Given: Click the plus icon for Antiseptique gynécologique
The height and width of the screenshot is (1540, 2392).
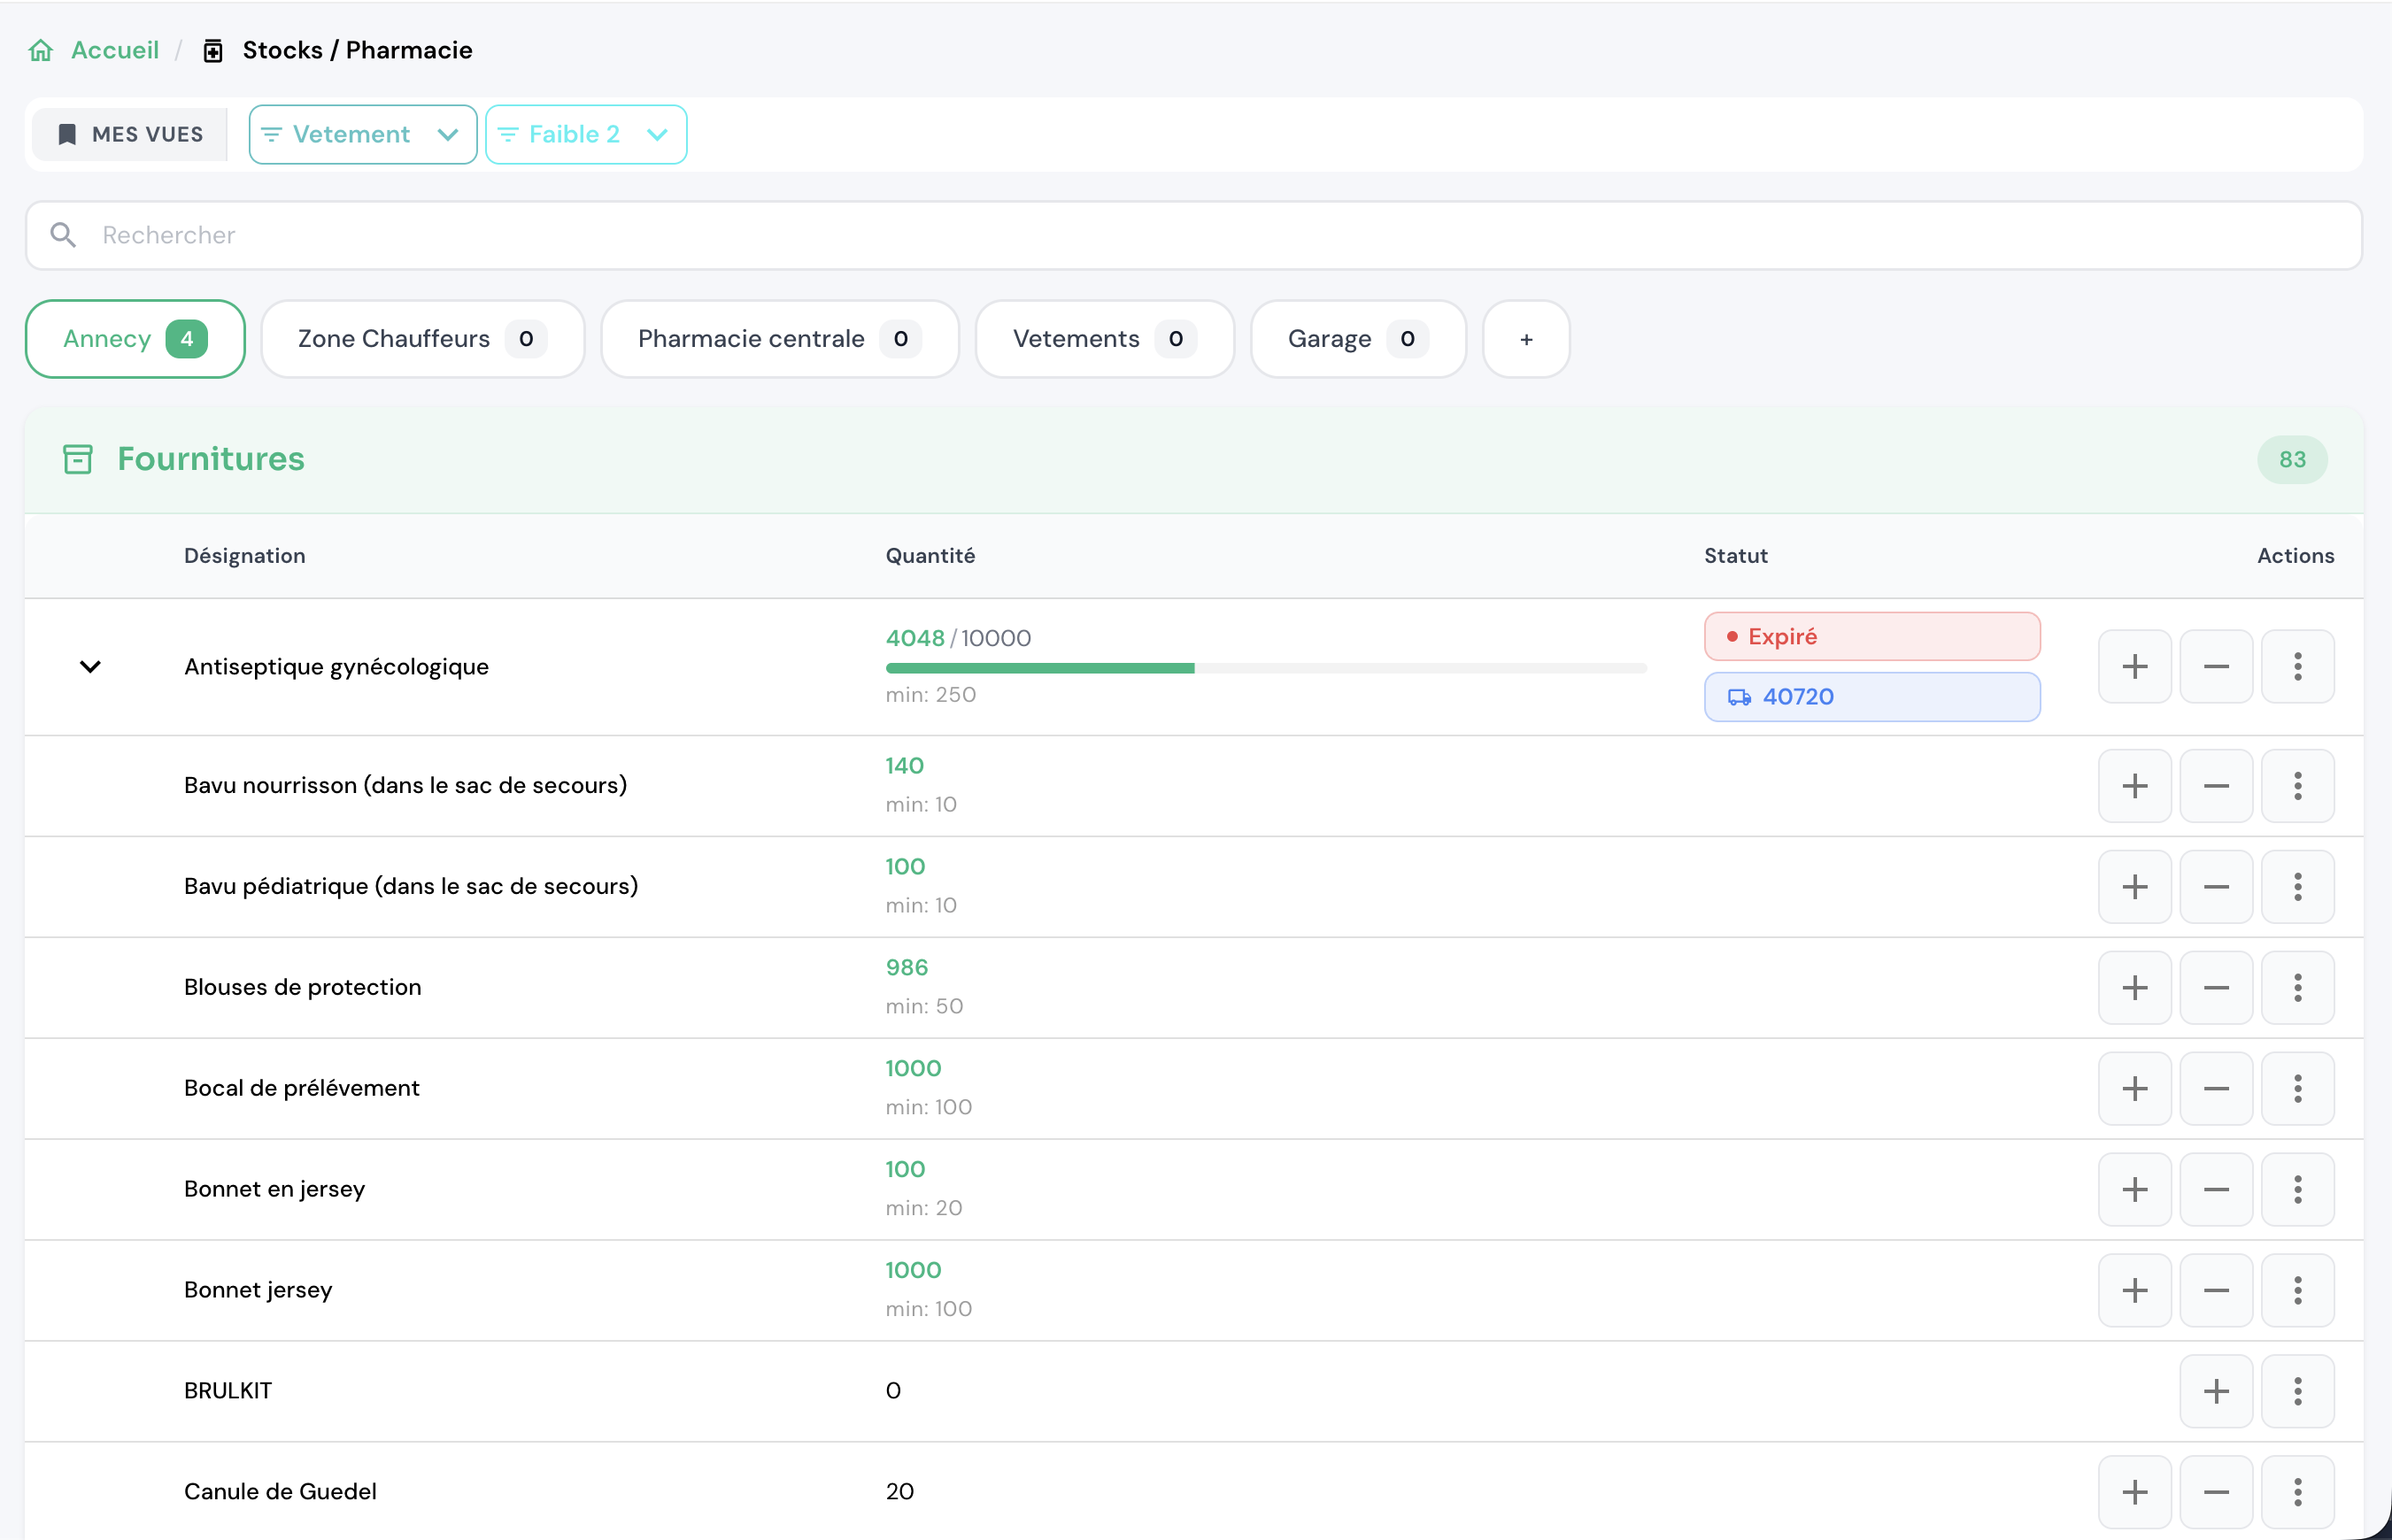Looking at the screenshot, I should pyautogui.click(x=2134, y=667).
